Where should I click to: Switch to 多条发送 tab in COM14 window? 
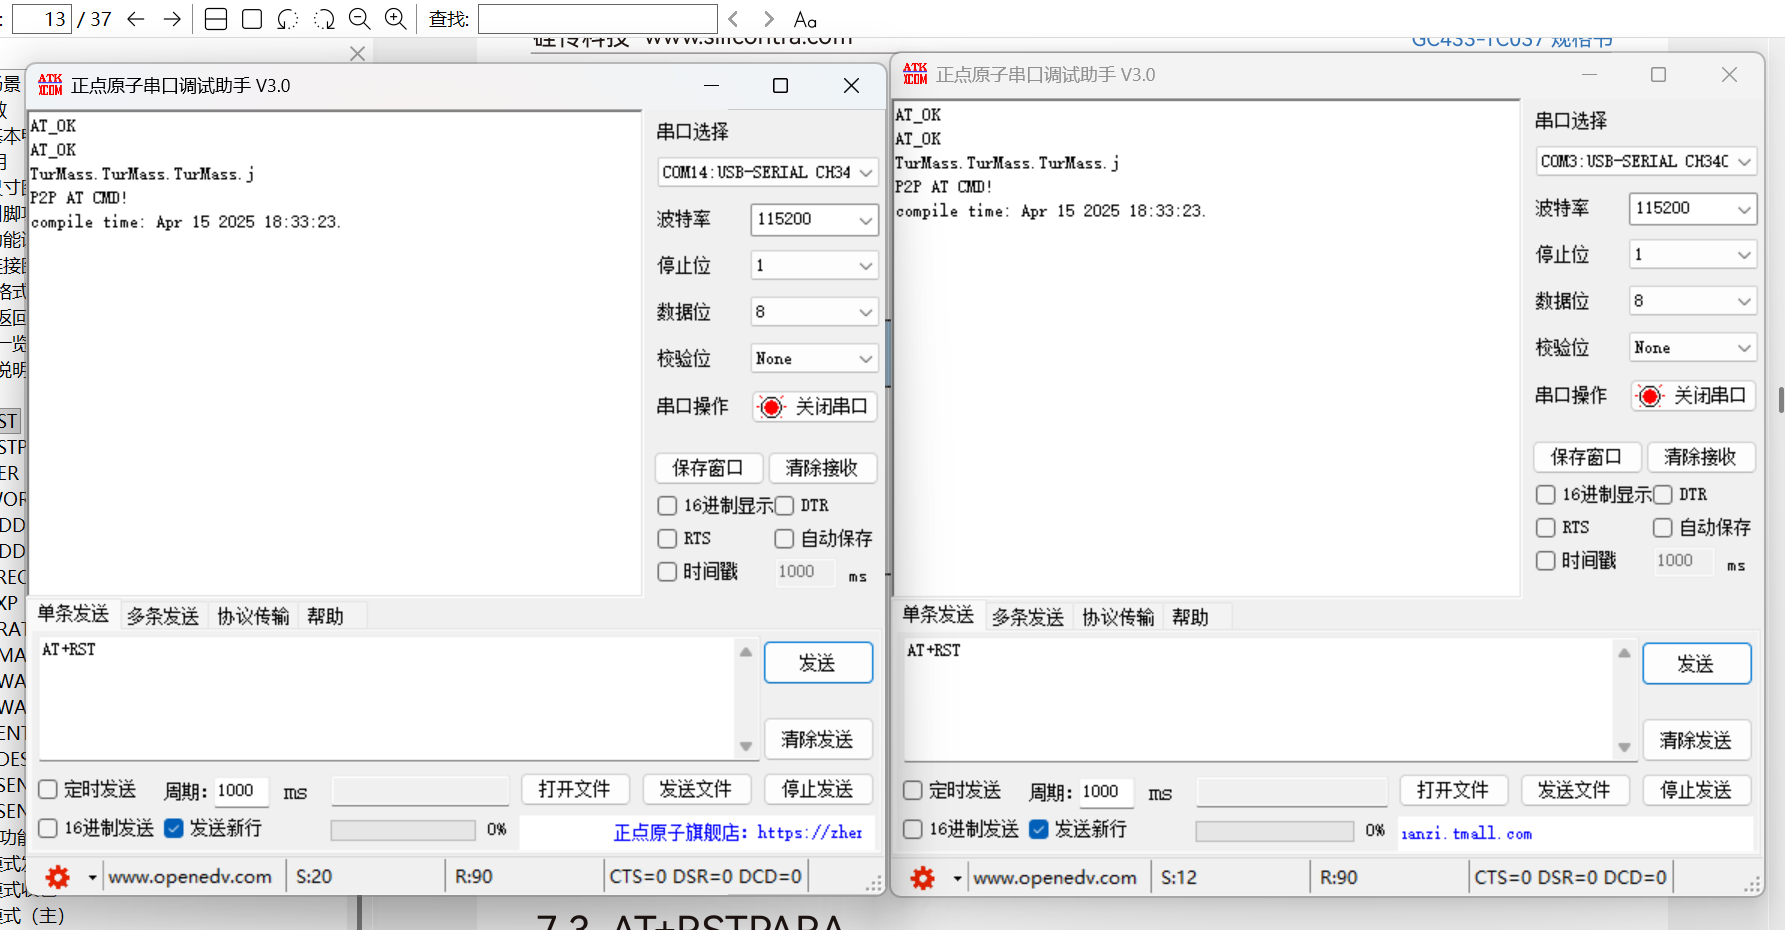pos(163,616)
